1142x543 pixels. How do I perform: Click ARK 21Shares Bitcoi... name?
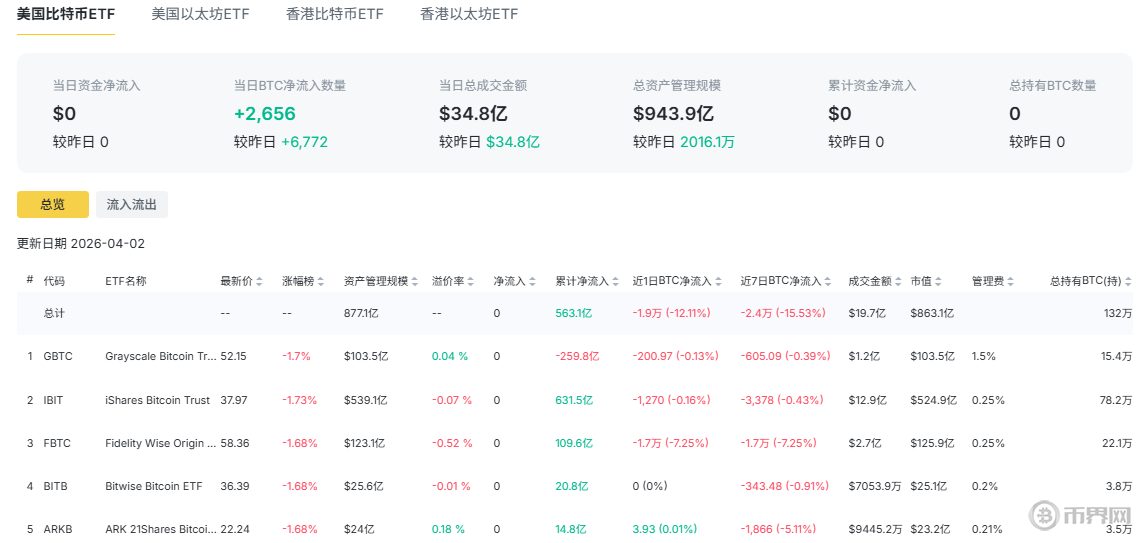[160, 529]
